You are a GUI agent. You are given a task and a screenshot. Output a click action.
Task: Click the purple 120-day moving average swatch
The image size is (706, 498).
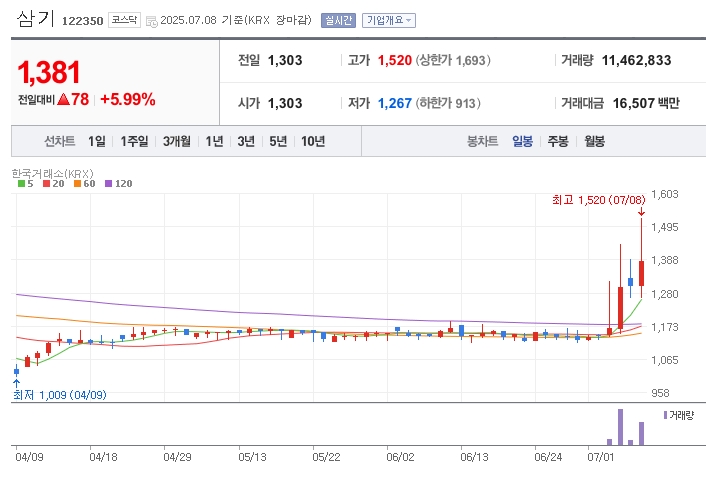[x=109, y=184]
